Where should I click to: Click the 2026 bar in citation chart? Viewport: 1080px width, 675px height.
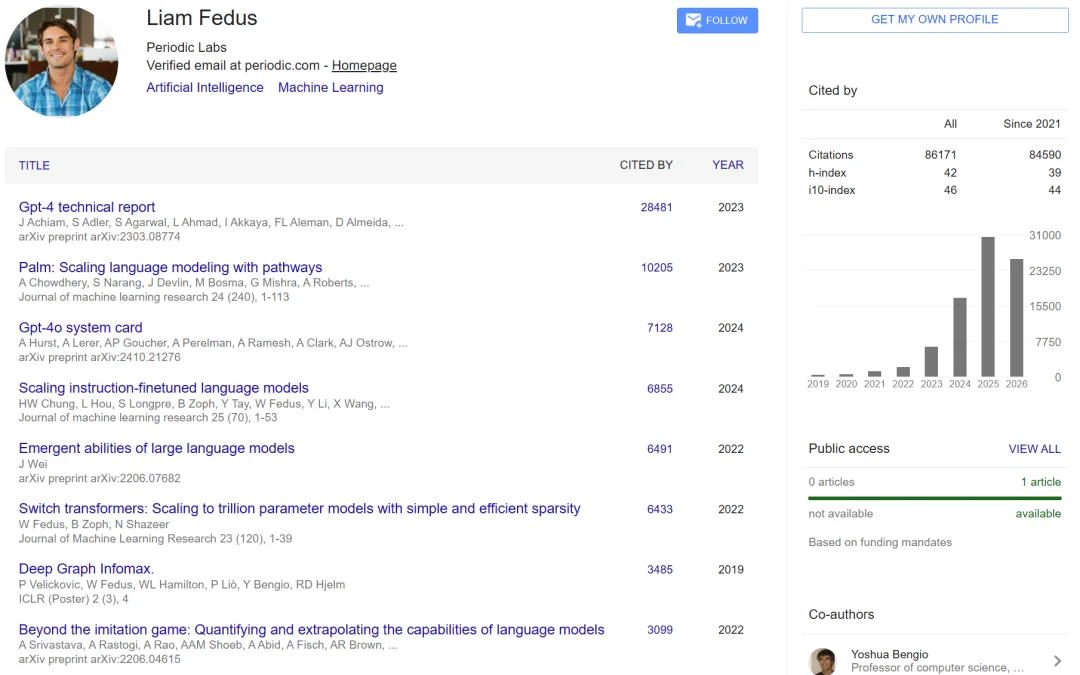(x=1016, y=318)
